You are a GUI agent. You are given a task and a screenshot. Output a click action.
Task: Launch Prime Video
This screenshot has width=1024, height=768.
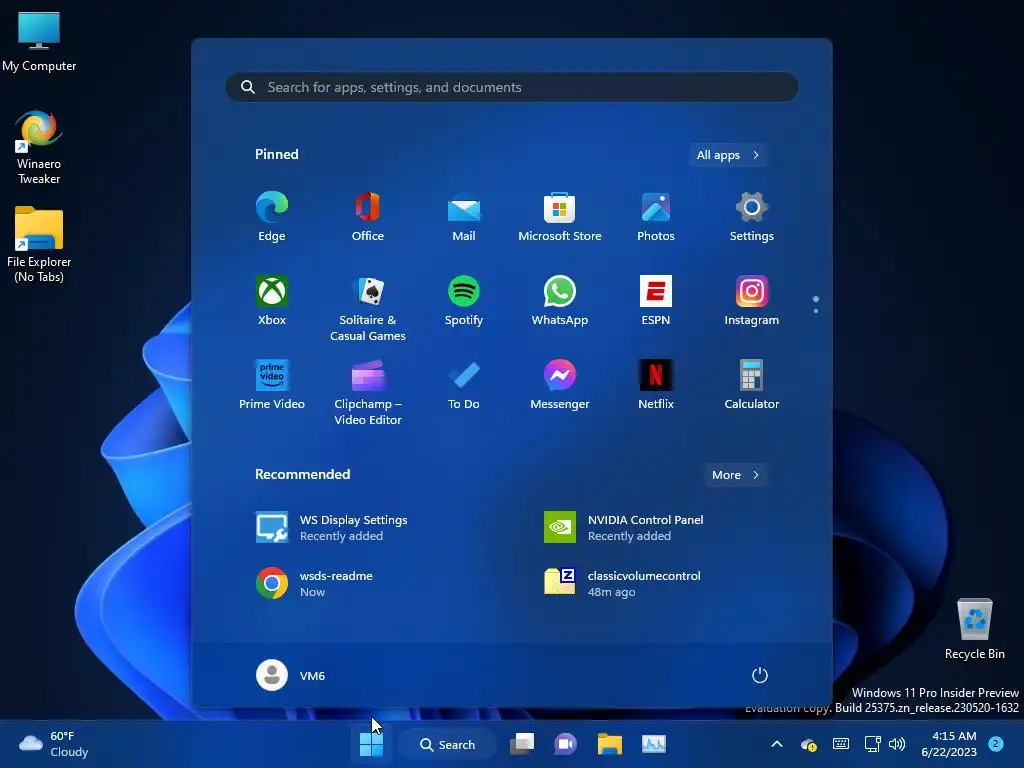coord(272,385)
